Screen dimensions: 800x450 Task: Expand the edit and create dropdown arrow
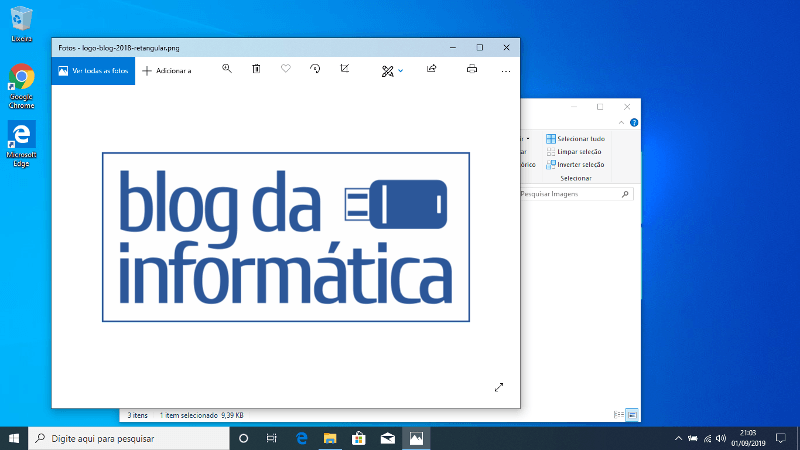click(x=401, y=71)
